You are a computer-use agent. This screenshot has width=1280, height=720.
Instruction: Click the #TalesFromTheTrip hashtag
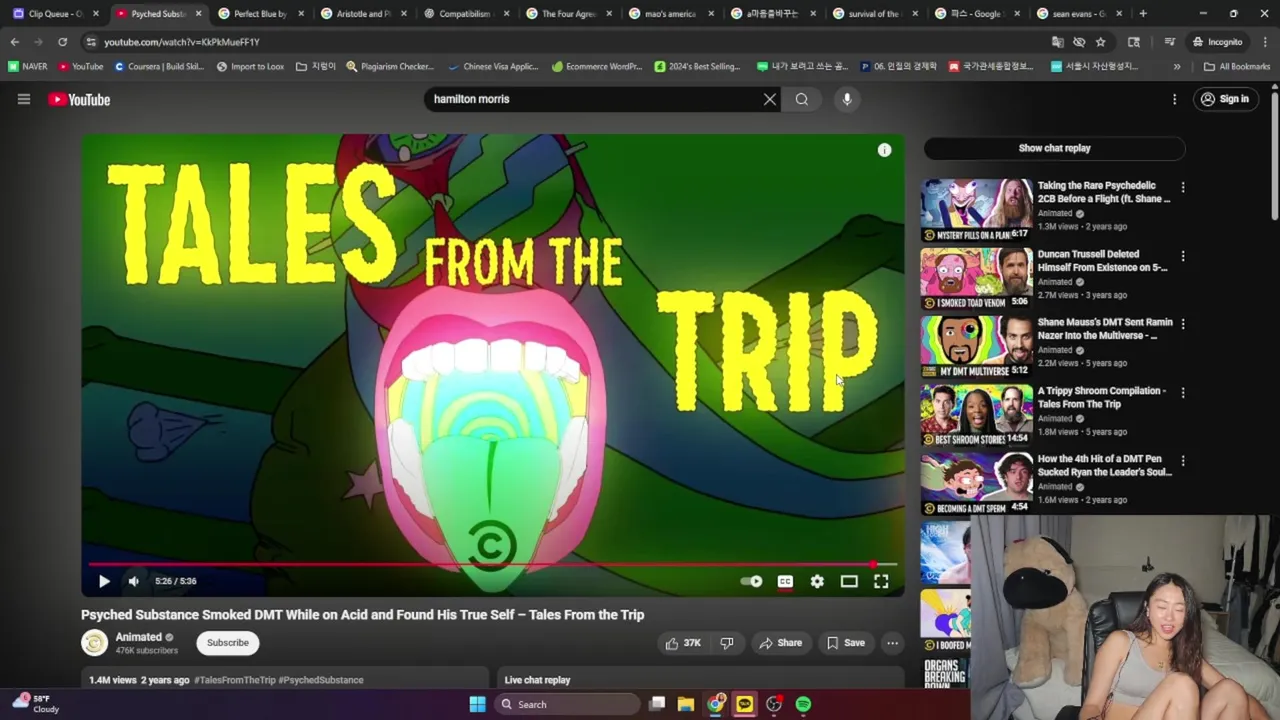click(234, 680)
